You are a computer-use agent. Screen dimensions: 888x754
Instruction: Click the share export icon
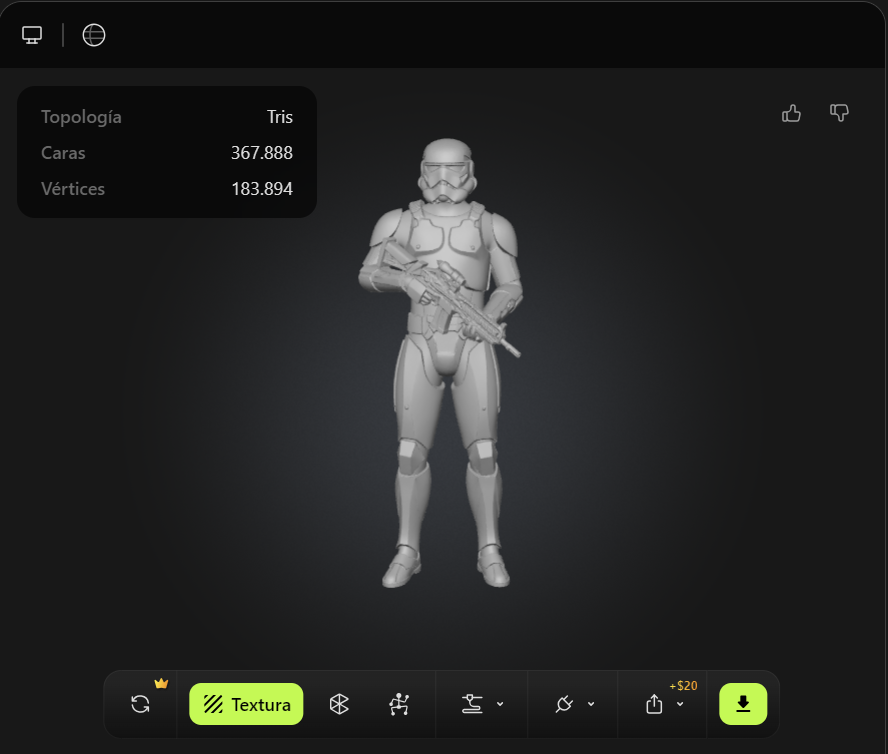pos(654,704)
